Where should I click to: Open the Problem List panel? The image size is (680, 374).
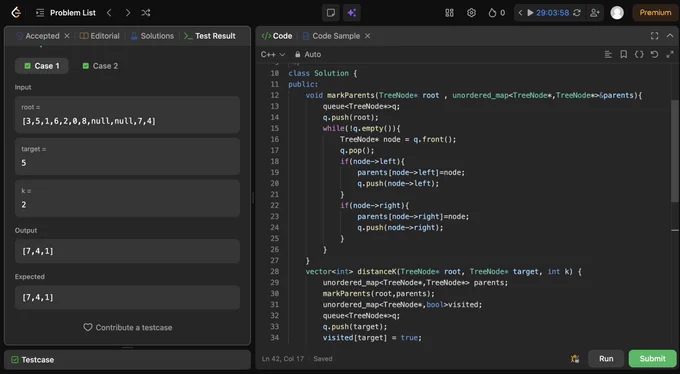(x=65, y=13)
